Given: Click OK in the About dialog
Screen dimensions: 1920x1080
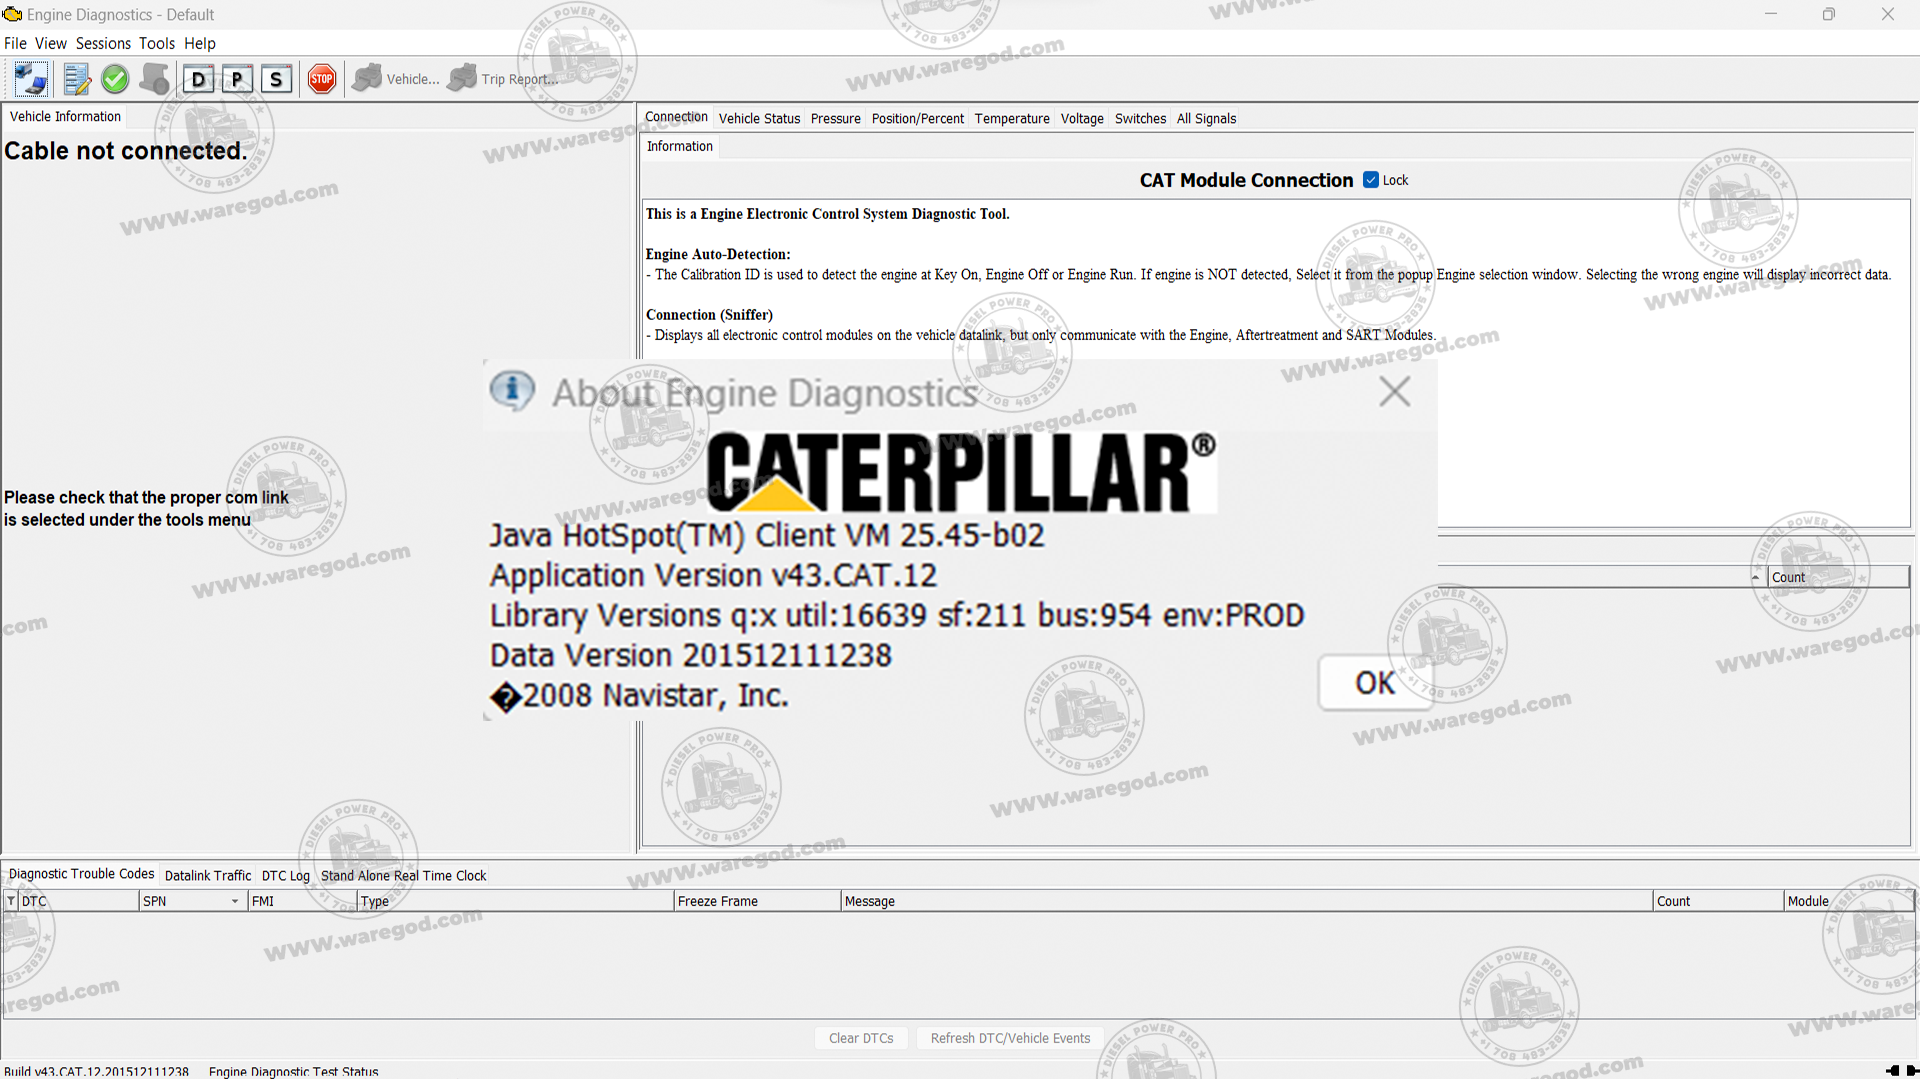Looking at the screenshot, I should 1374,683.
